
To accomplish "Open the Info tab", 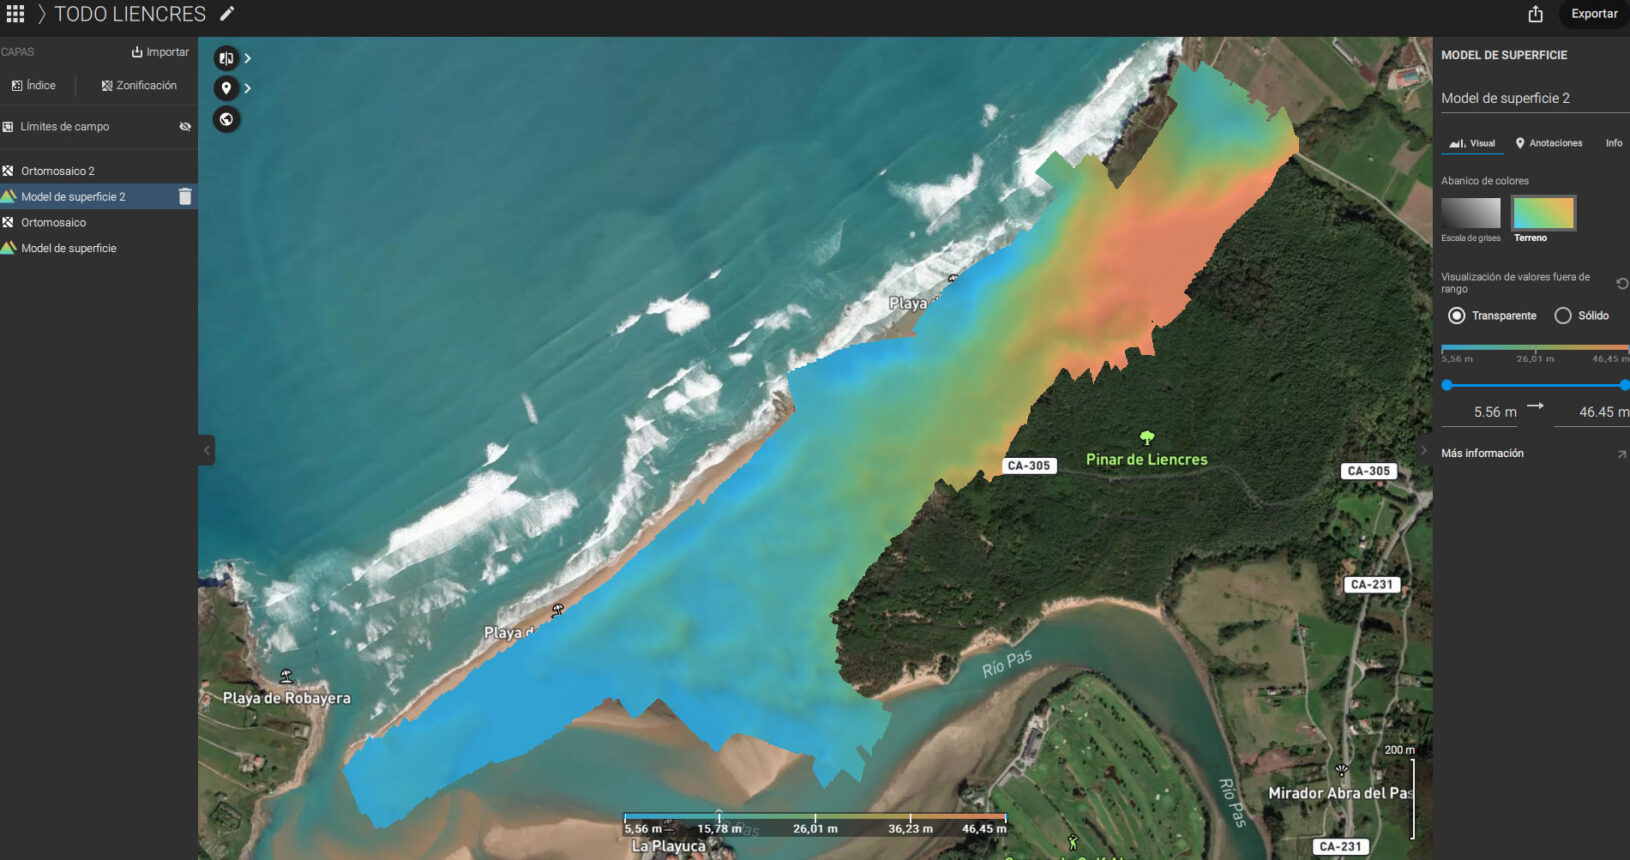I will (1613, 143).
